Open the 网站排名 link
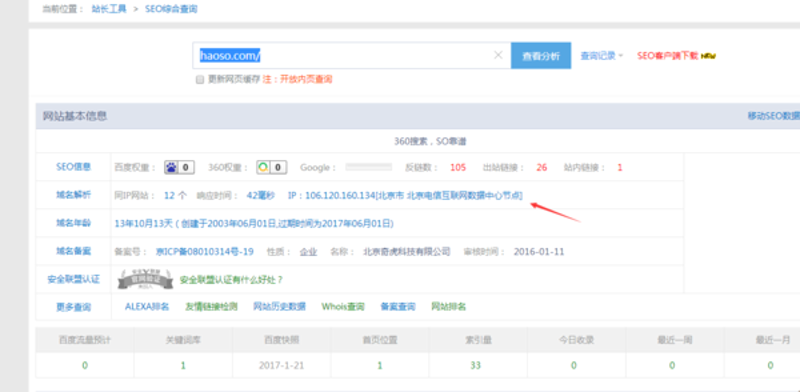This screenshot has width=800, height=392. [448, 307]
